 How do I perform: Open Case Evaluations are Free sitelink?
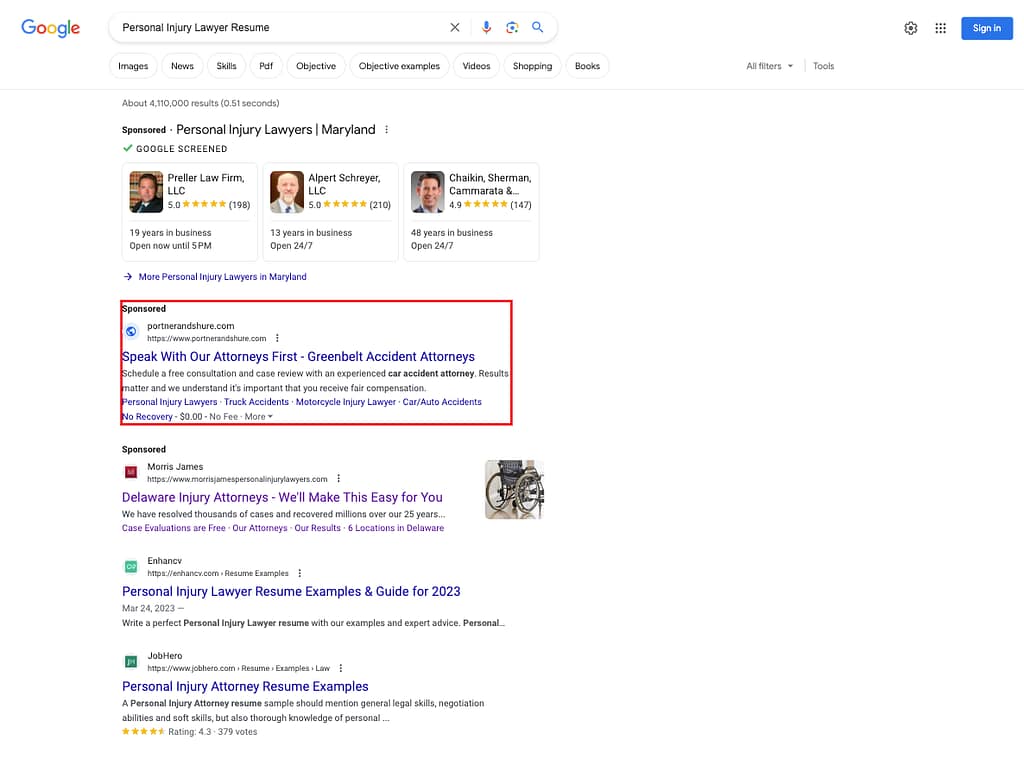[174, 528]
